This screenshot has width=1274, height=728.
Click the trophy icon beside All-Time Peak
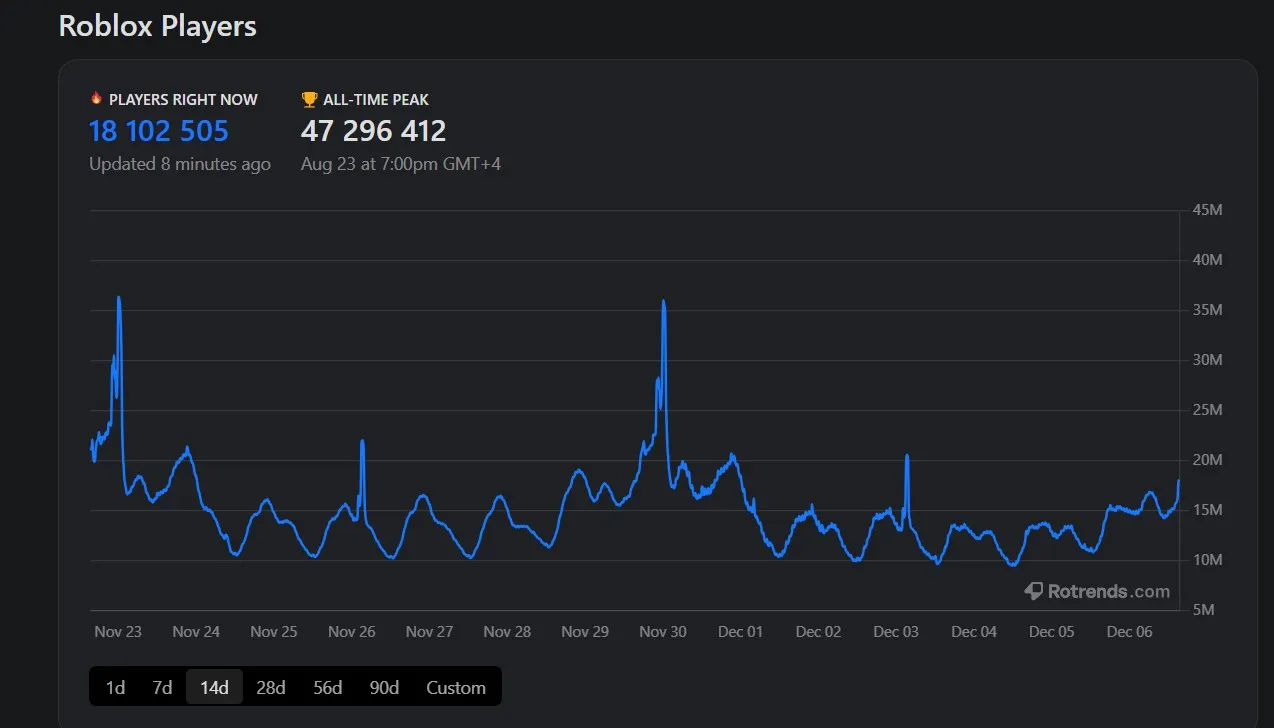click(309, 99)
